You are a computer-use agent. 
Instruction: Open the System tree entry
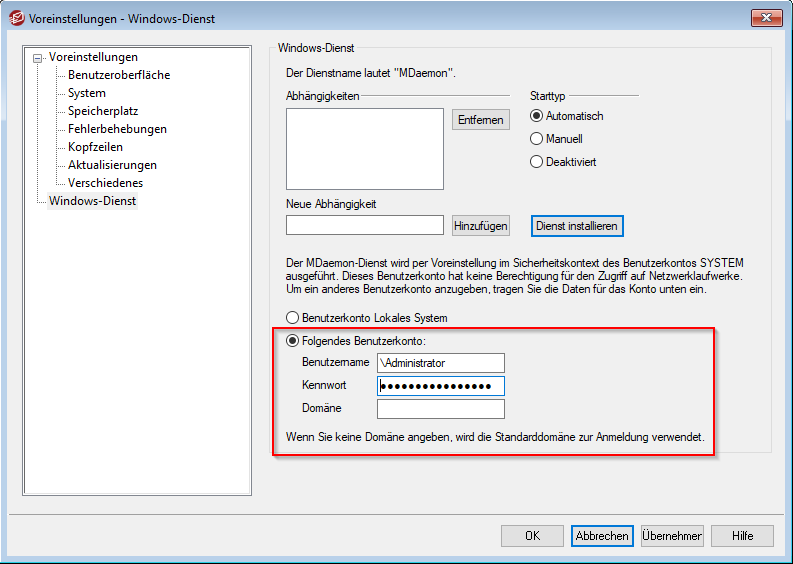click(x=86, y=93)
